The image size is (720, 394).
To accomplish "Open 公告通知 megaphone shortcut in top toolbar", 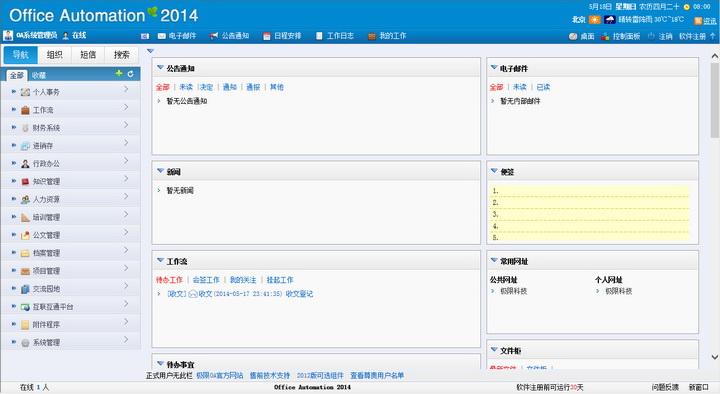I will pos(214,36).
